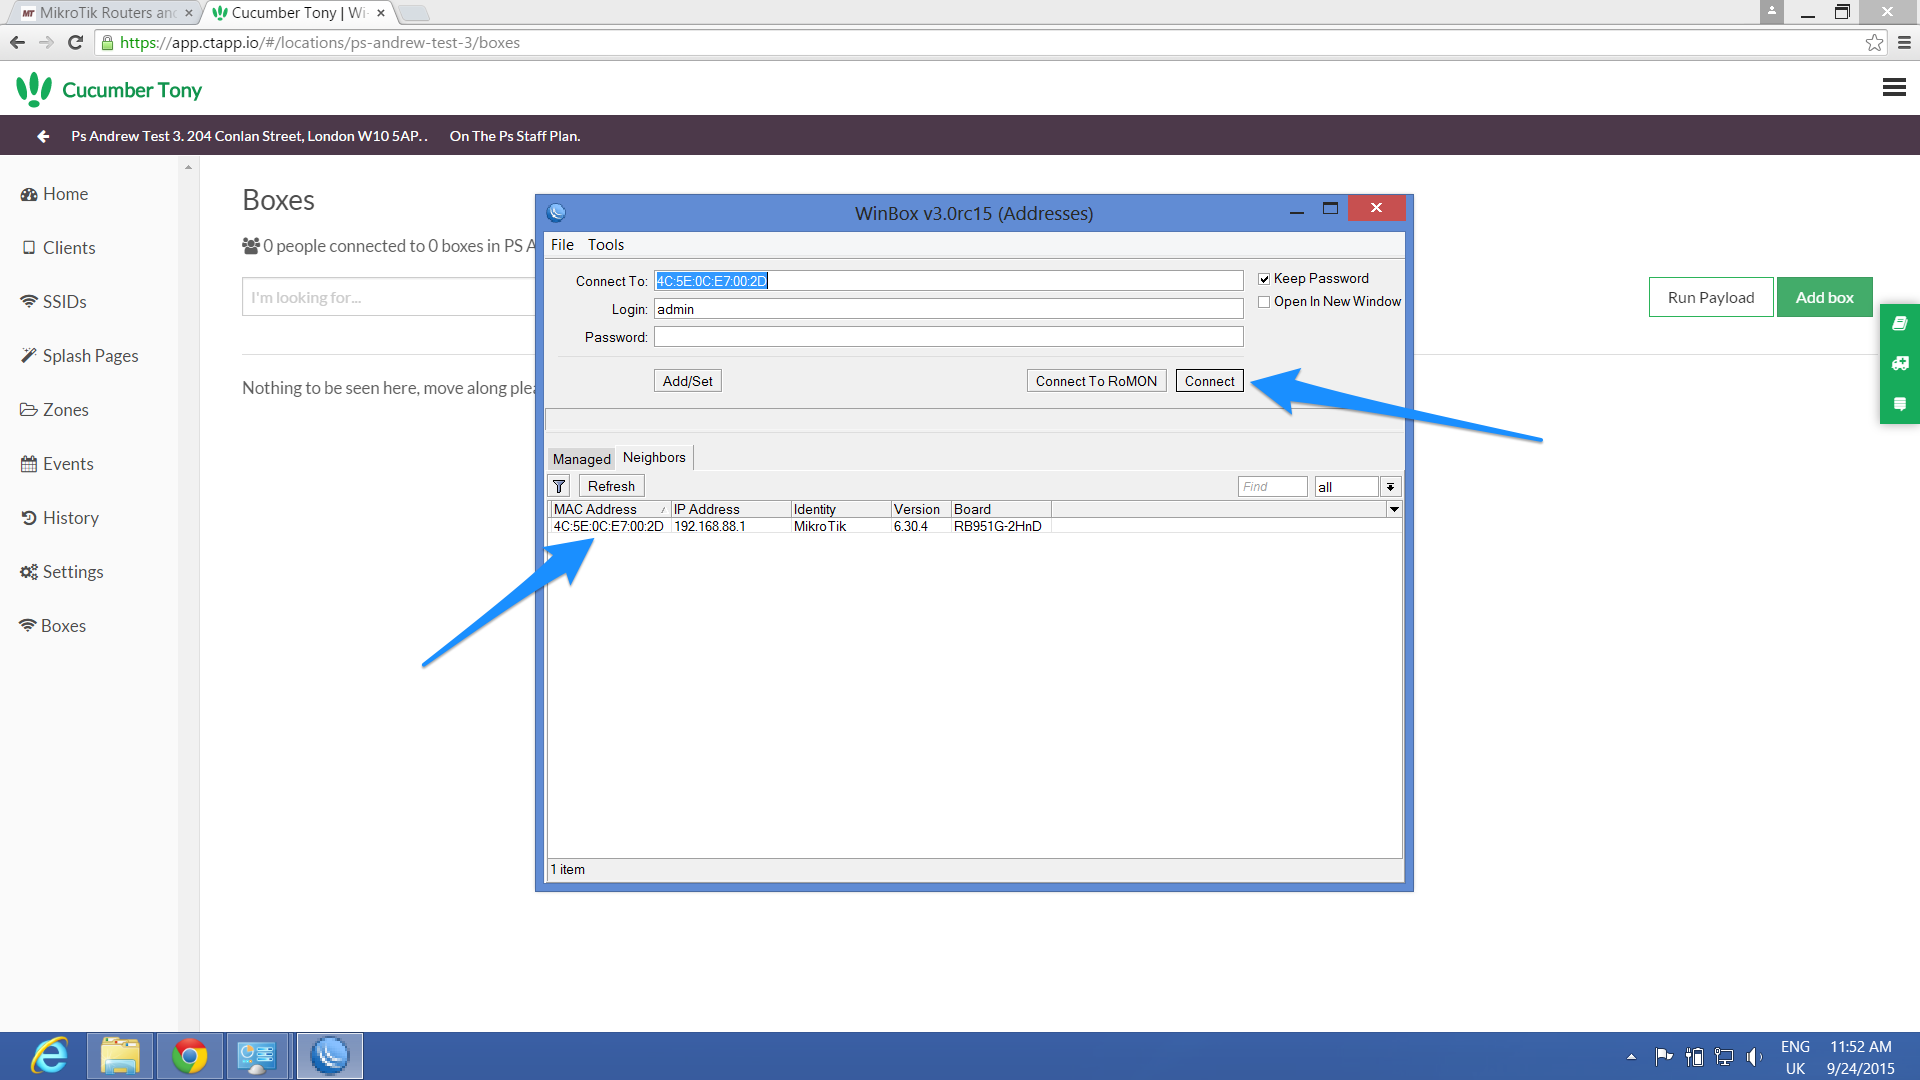
Task: Click the Cucumber Tony logo
Action: (109, 89)
